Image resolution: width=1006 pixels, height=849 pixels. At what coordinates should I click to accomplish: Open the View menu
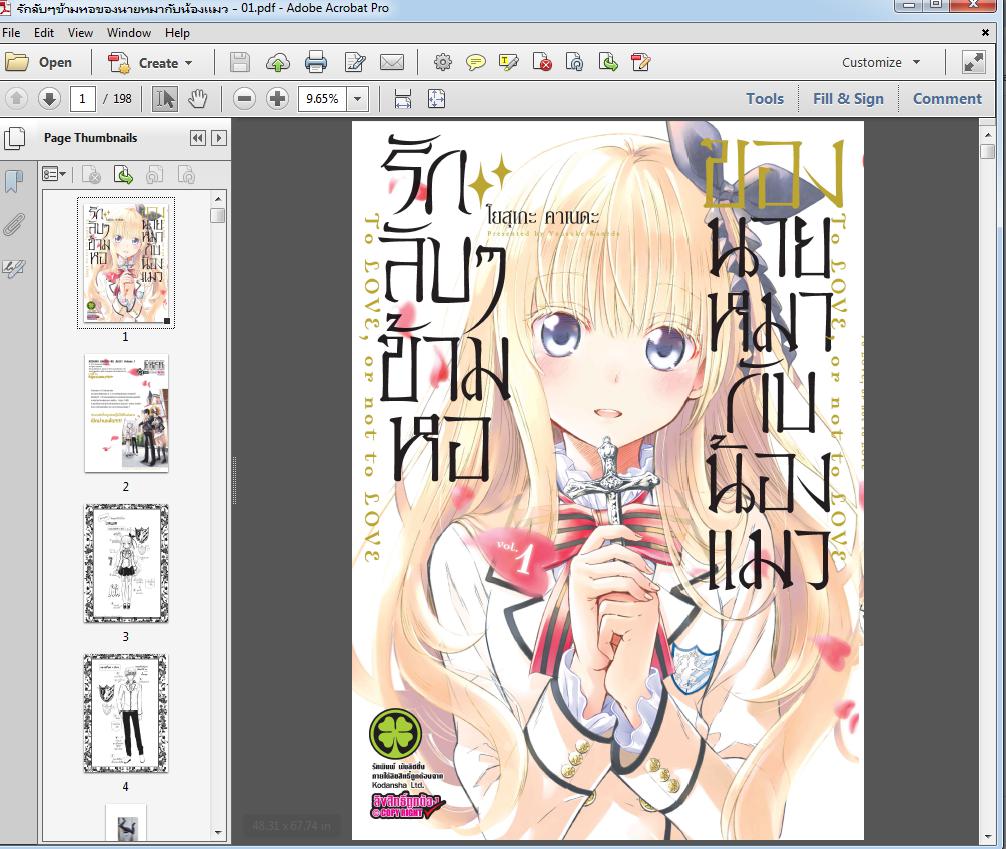80,33
